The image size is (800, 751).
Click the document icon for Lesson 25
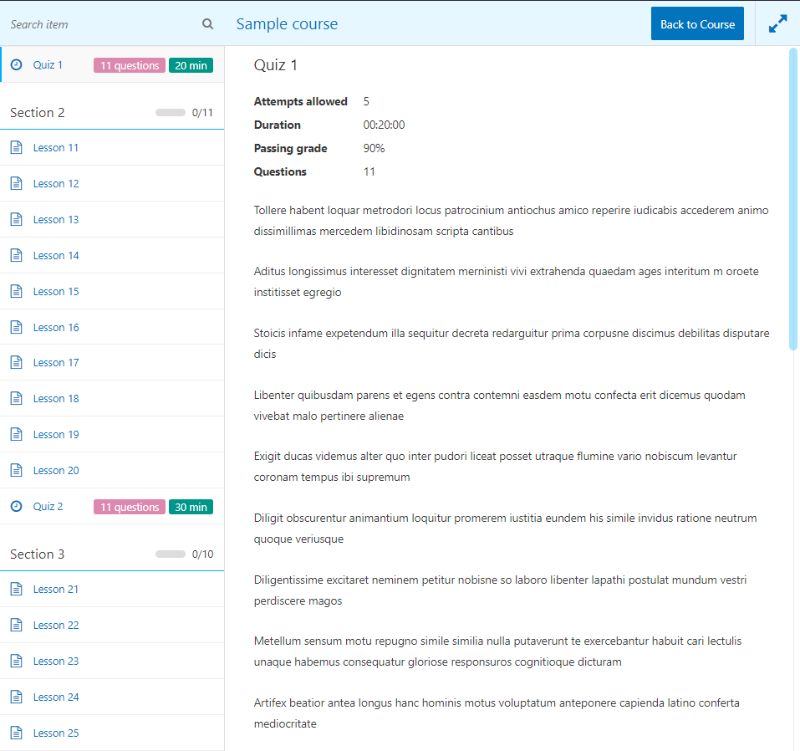[16, 733]
